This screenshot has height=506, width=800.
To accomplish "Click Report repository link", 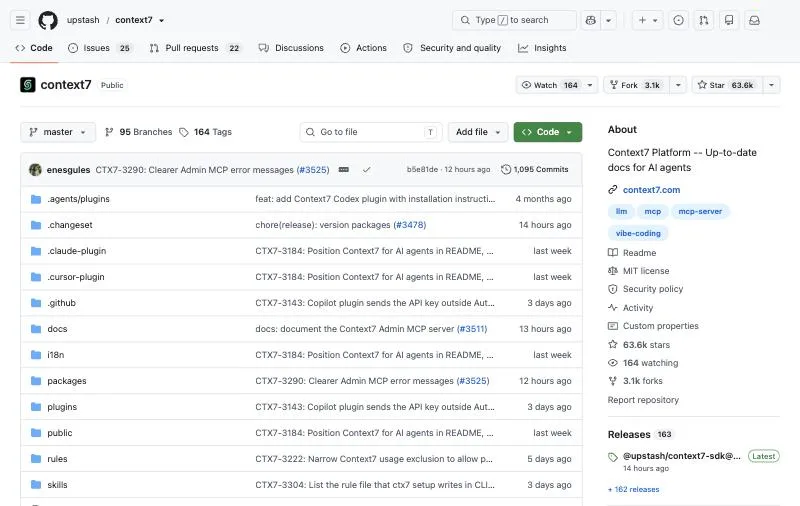I will point(643,400).
